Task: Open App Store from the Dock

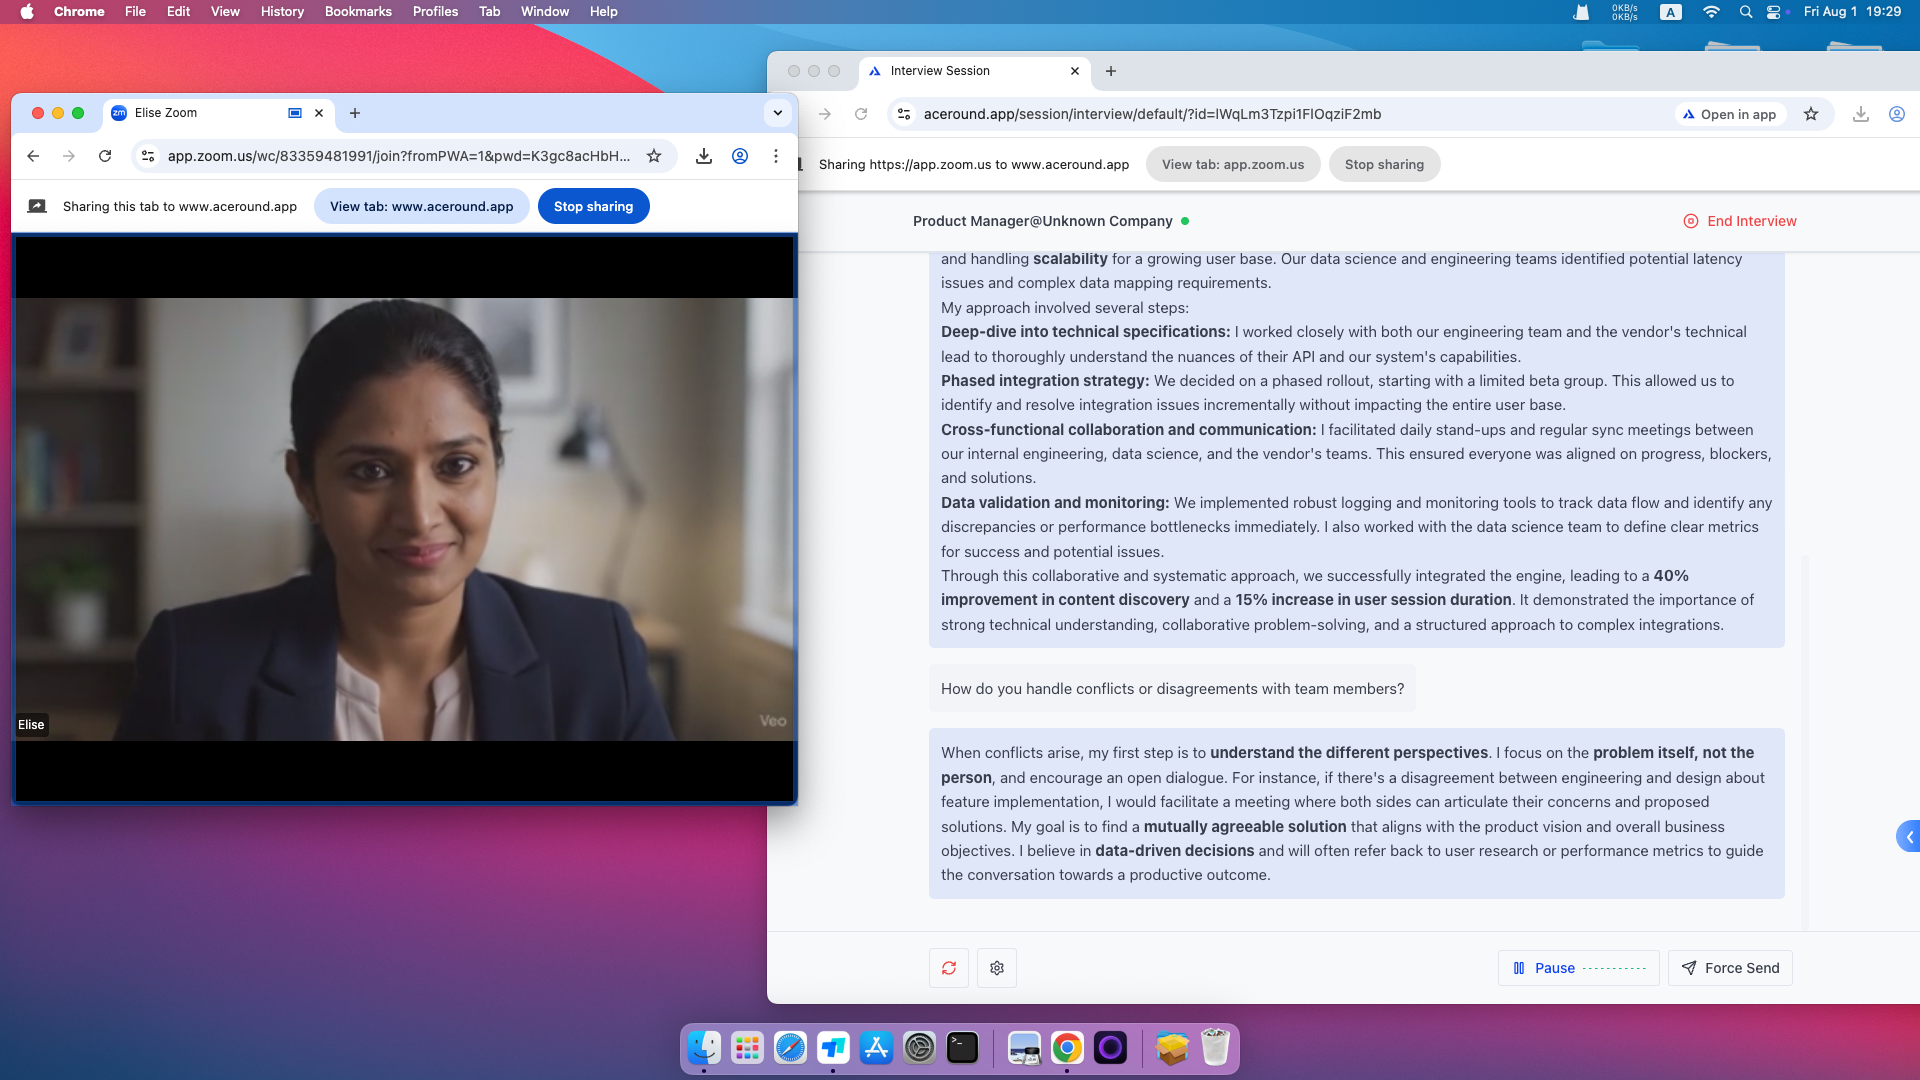Action: [x=876, y=1048]
